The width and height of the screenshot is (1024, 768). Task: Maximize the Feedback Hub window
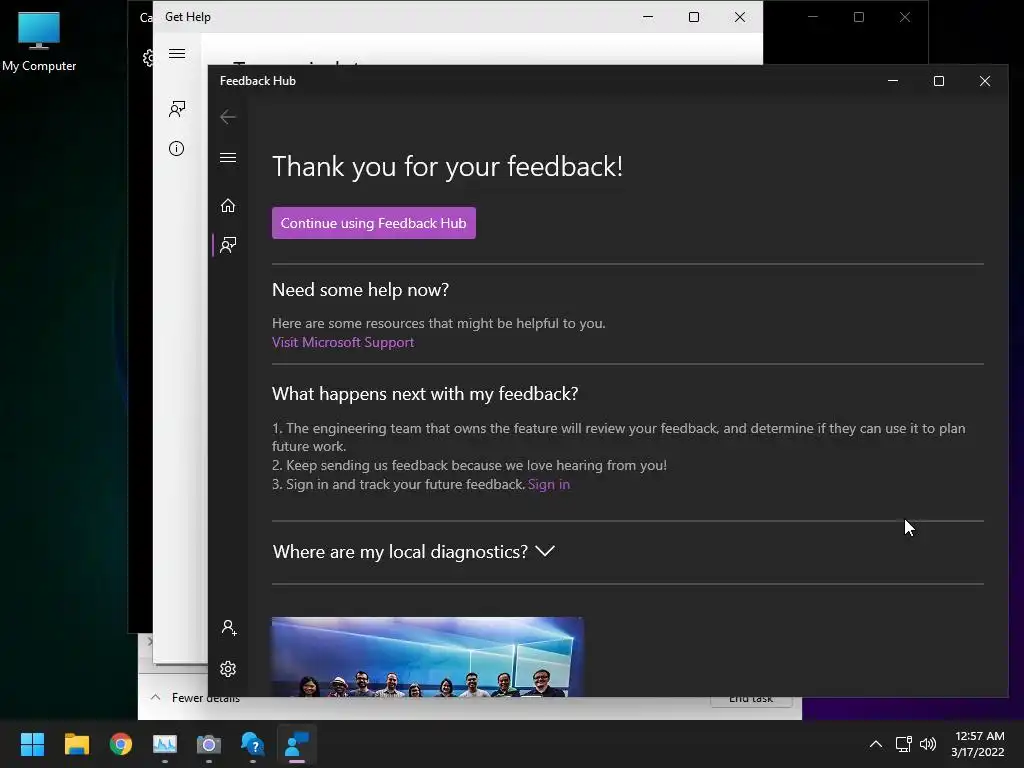pos(938,81)
